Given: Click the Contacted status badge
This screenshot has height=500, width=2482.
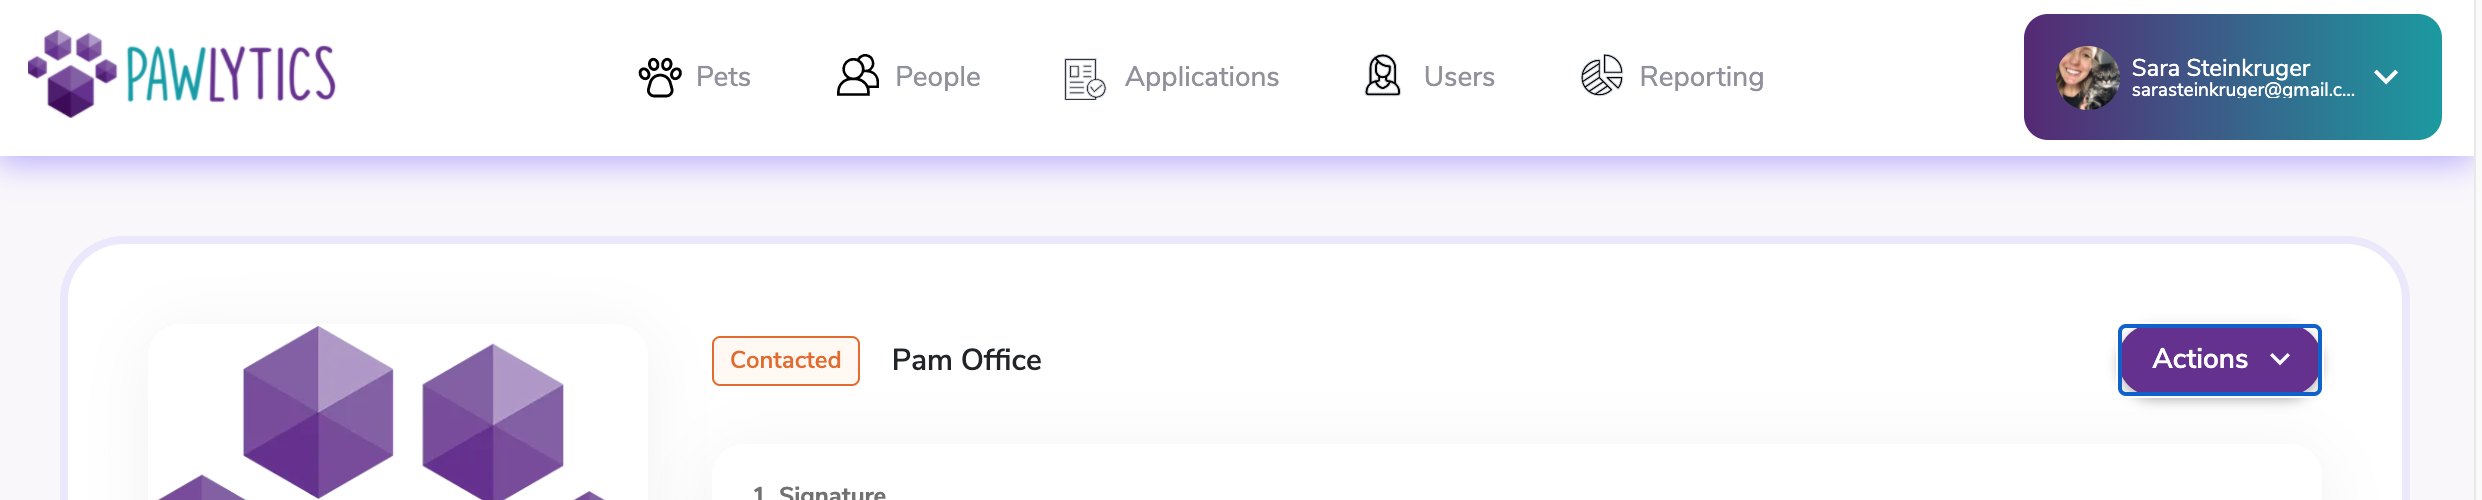Looking at the screenshot, I should 786,361.
